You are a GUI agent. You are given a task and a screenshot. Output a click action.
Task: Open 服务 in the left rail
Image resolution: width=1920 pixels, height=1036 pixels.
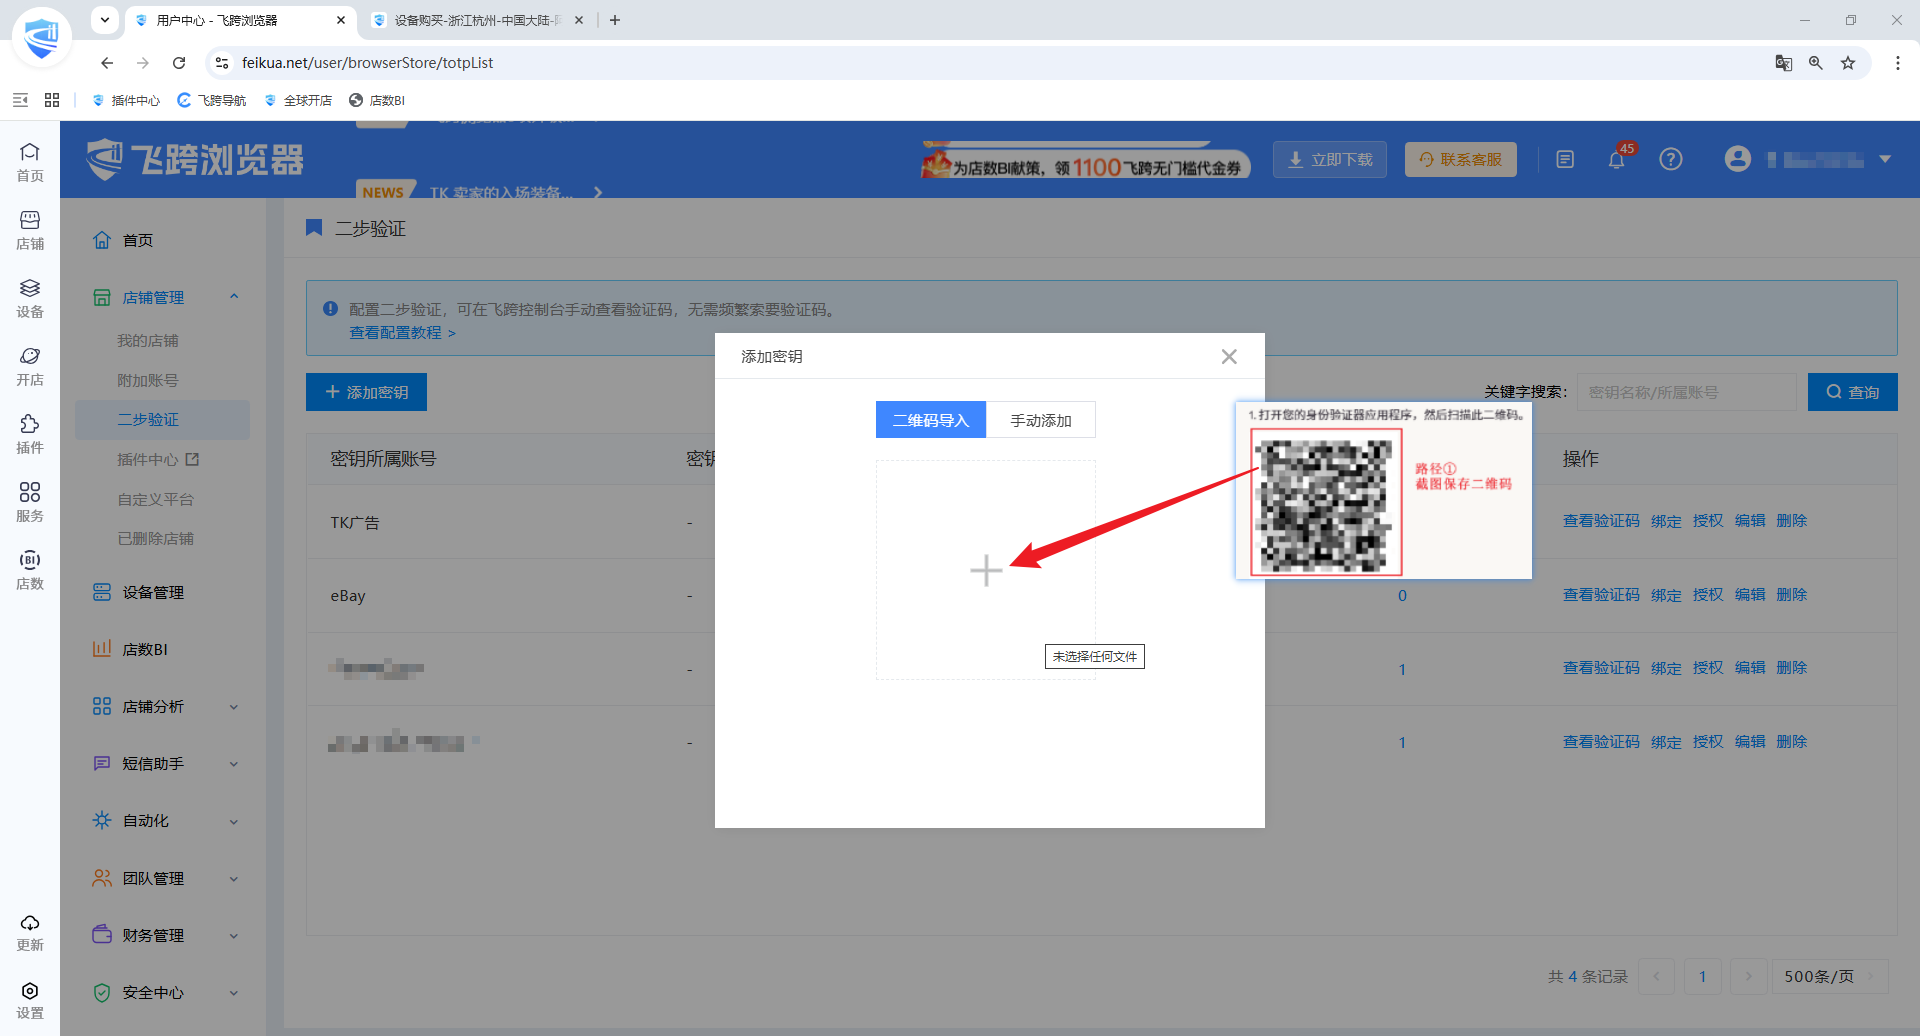(30, 502)
